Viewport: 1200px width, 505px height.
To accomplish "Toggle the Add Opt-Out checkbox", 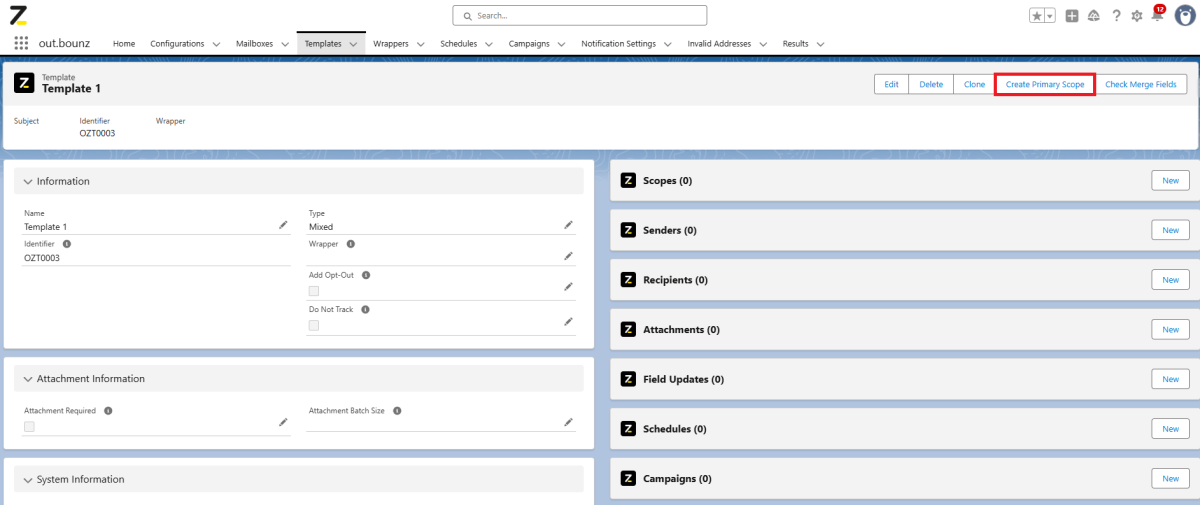I will (x=314, y=291).
